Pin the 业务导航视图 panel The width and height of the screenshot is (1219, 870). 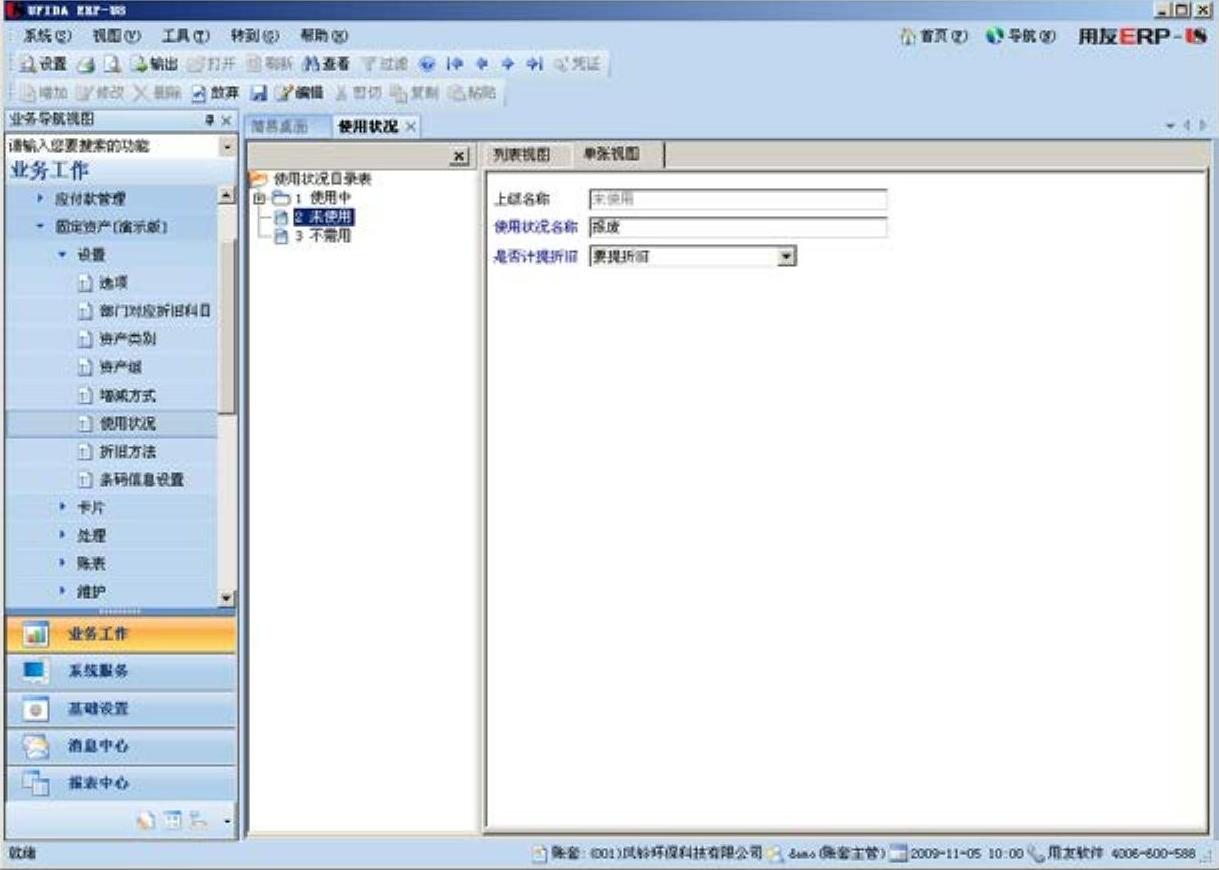(x=210, y=119)
